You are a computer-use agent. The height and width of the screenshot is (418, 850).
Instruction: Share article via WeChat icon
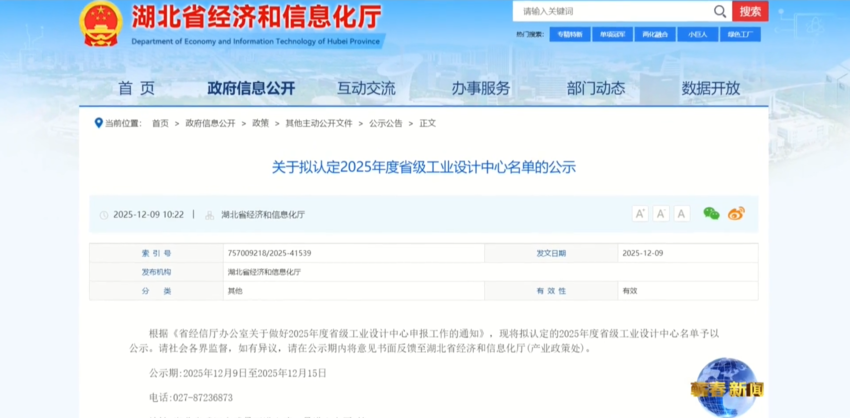[711, 214]
